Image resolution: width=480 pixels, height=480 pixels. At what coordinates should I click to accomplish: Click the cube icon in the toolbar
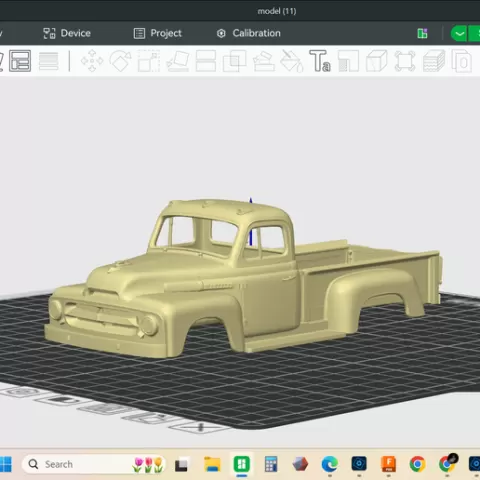point(377,61)
